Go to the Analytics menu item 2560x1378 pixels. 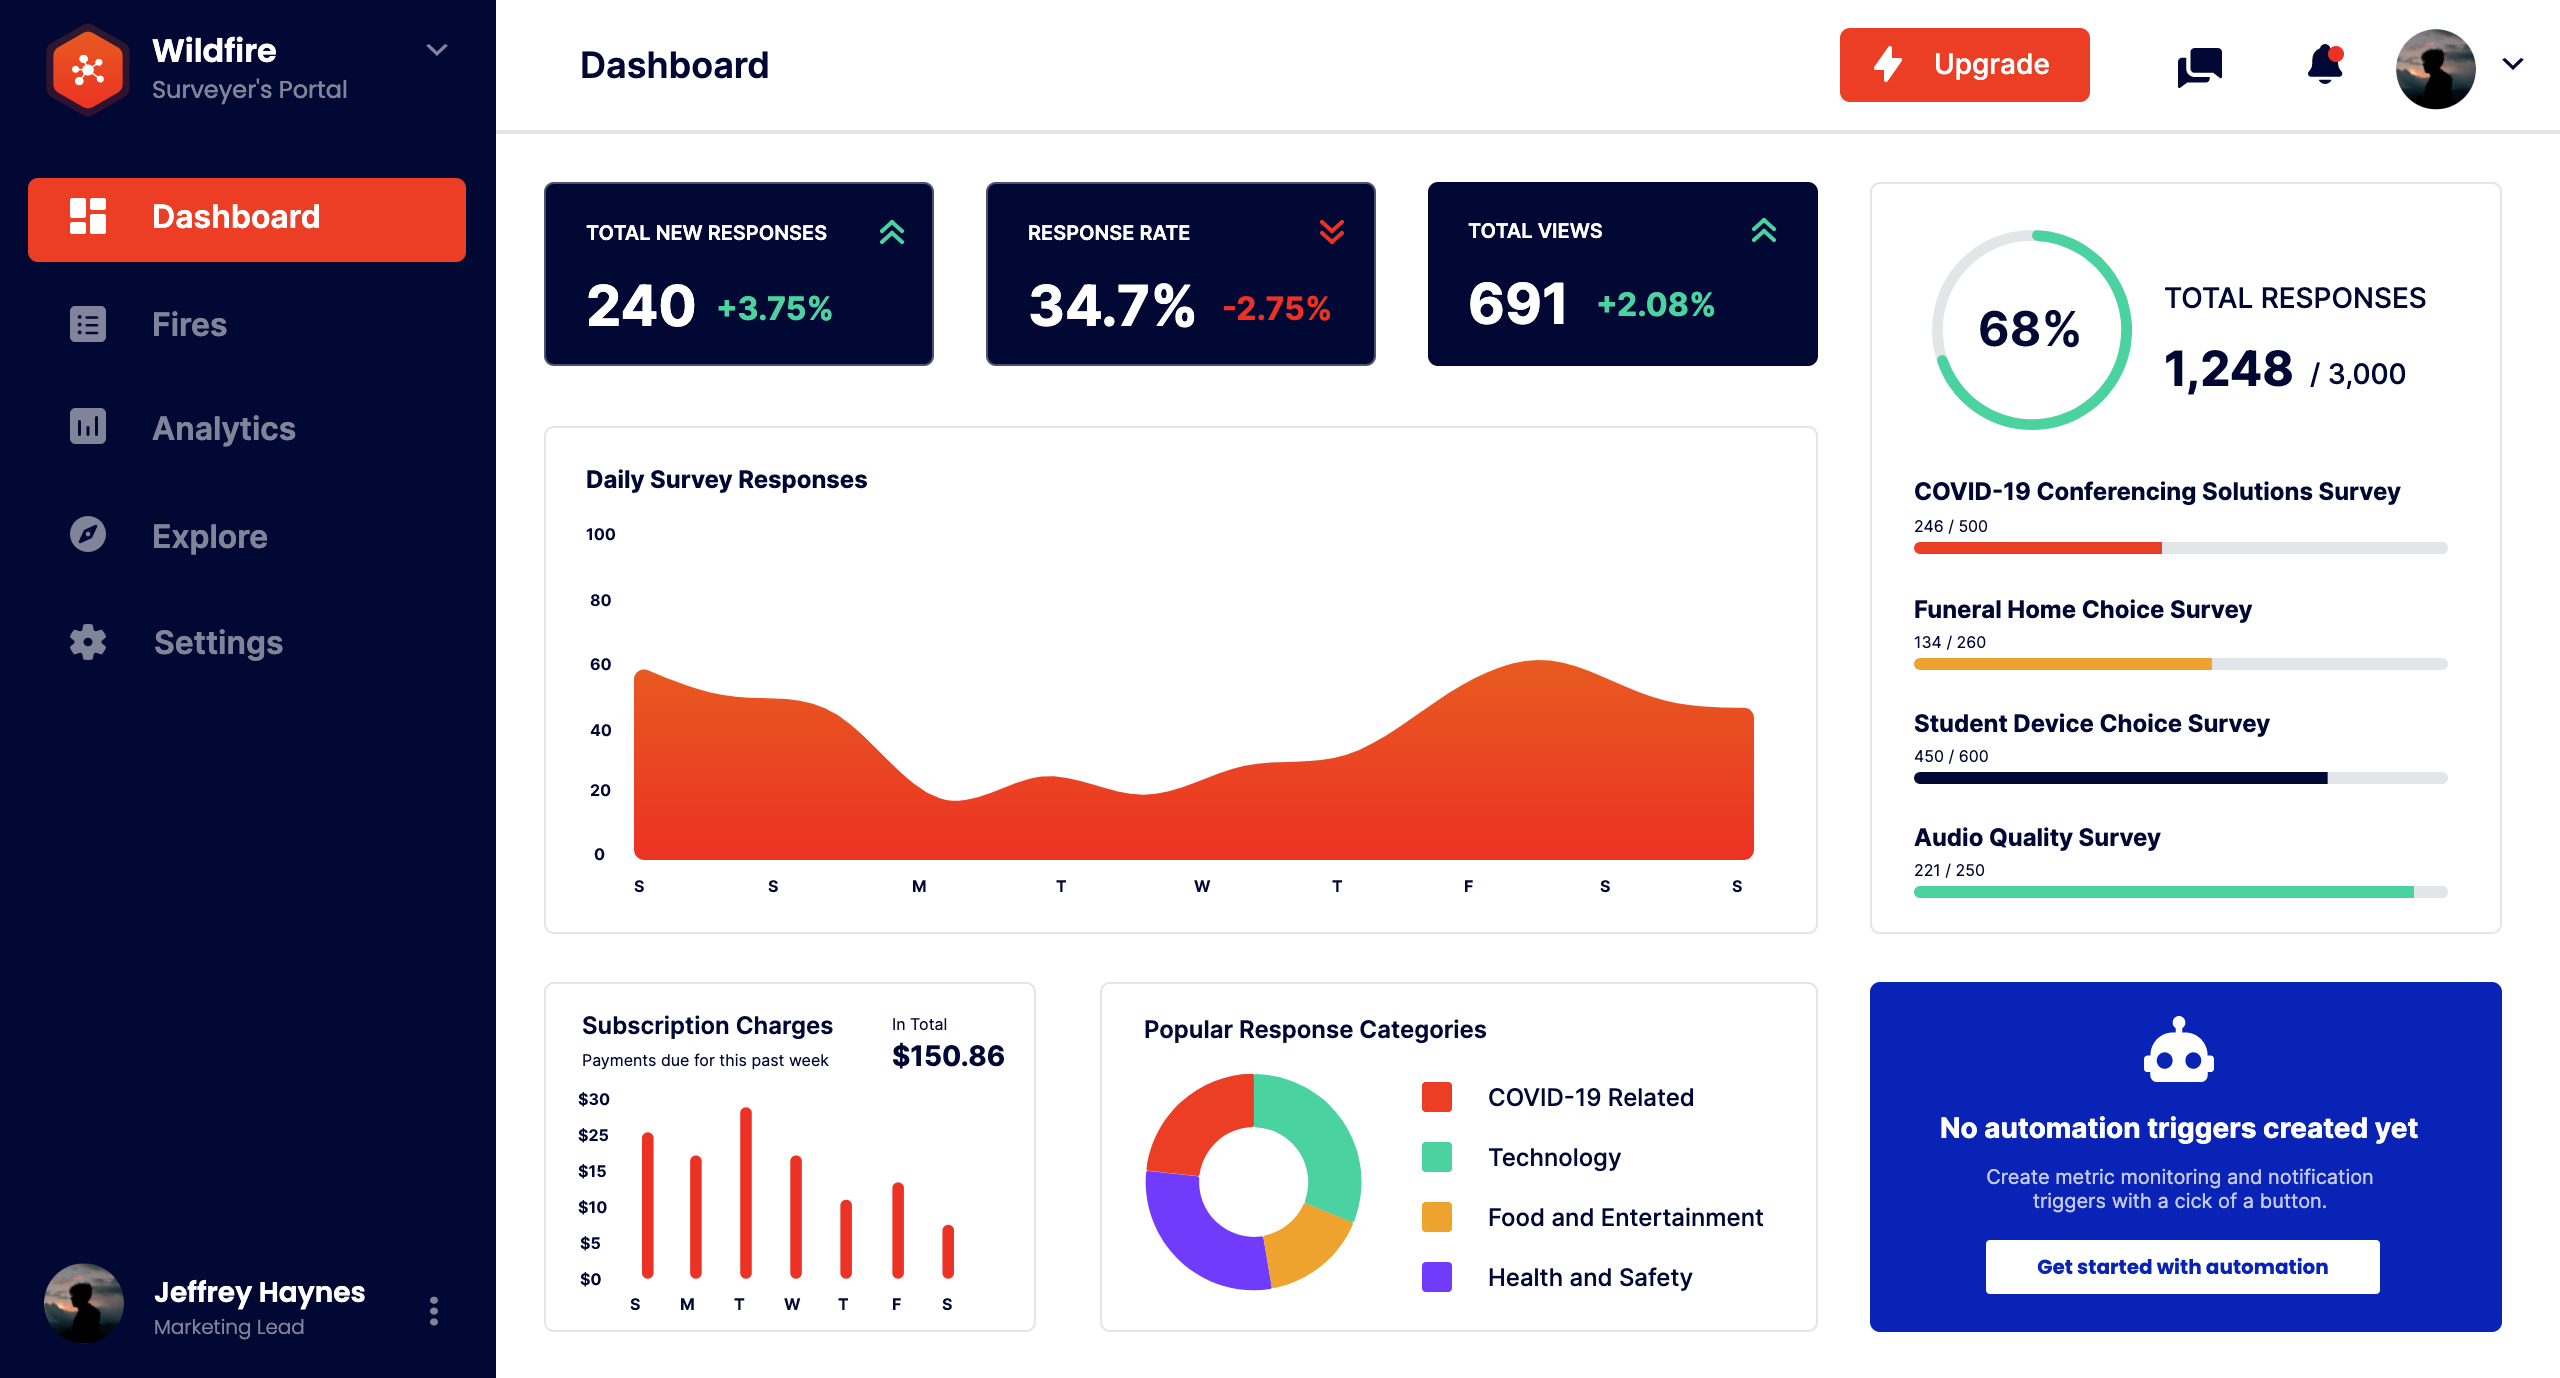[223, 428]
